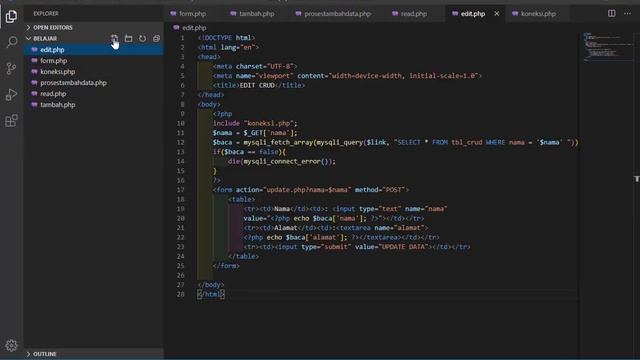The image size is (640, 360).
Task: Click the </form> closing tag on line 25
Action: point(226,266)
